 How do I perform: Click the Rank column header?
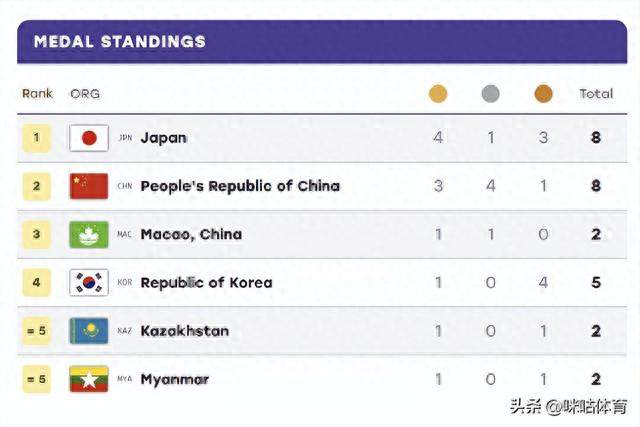[37, 94]
